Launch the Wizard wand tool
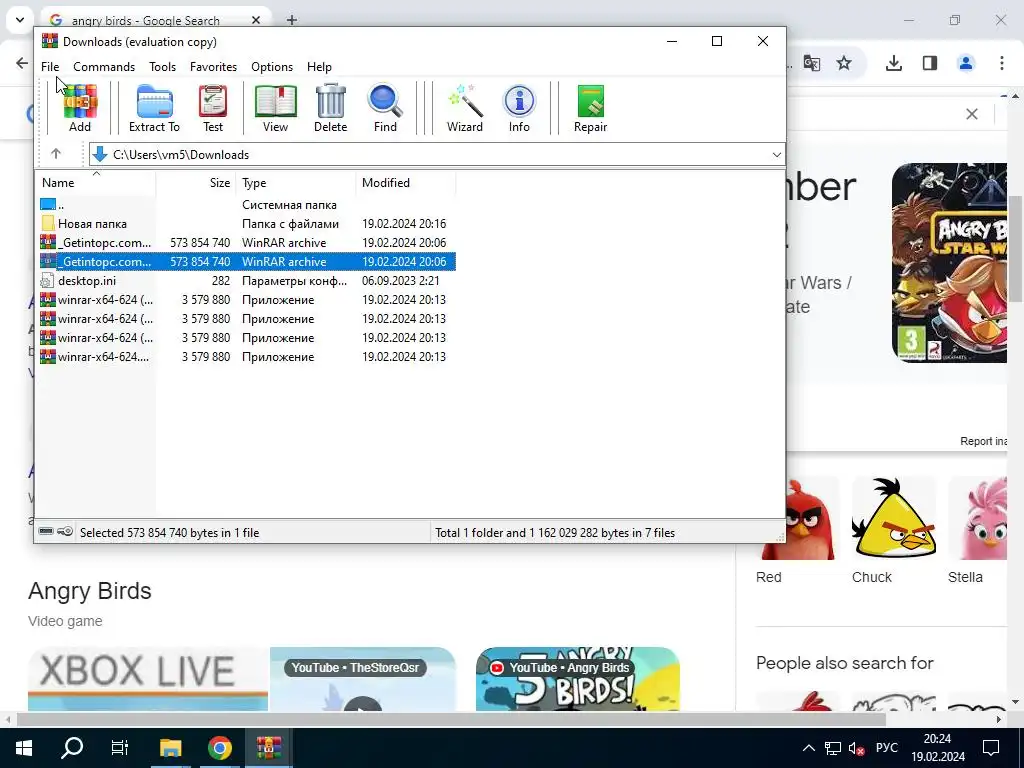1024x768 pixels. click(465, 108)
